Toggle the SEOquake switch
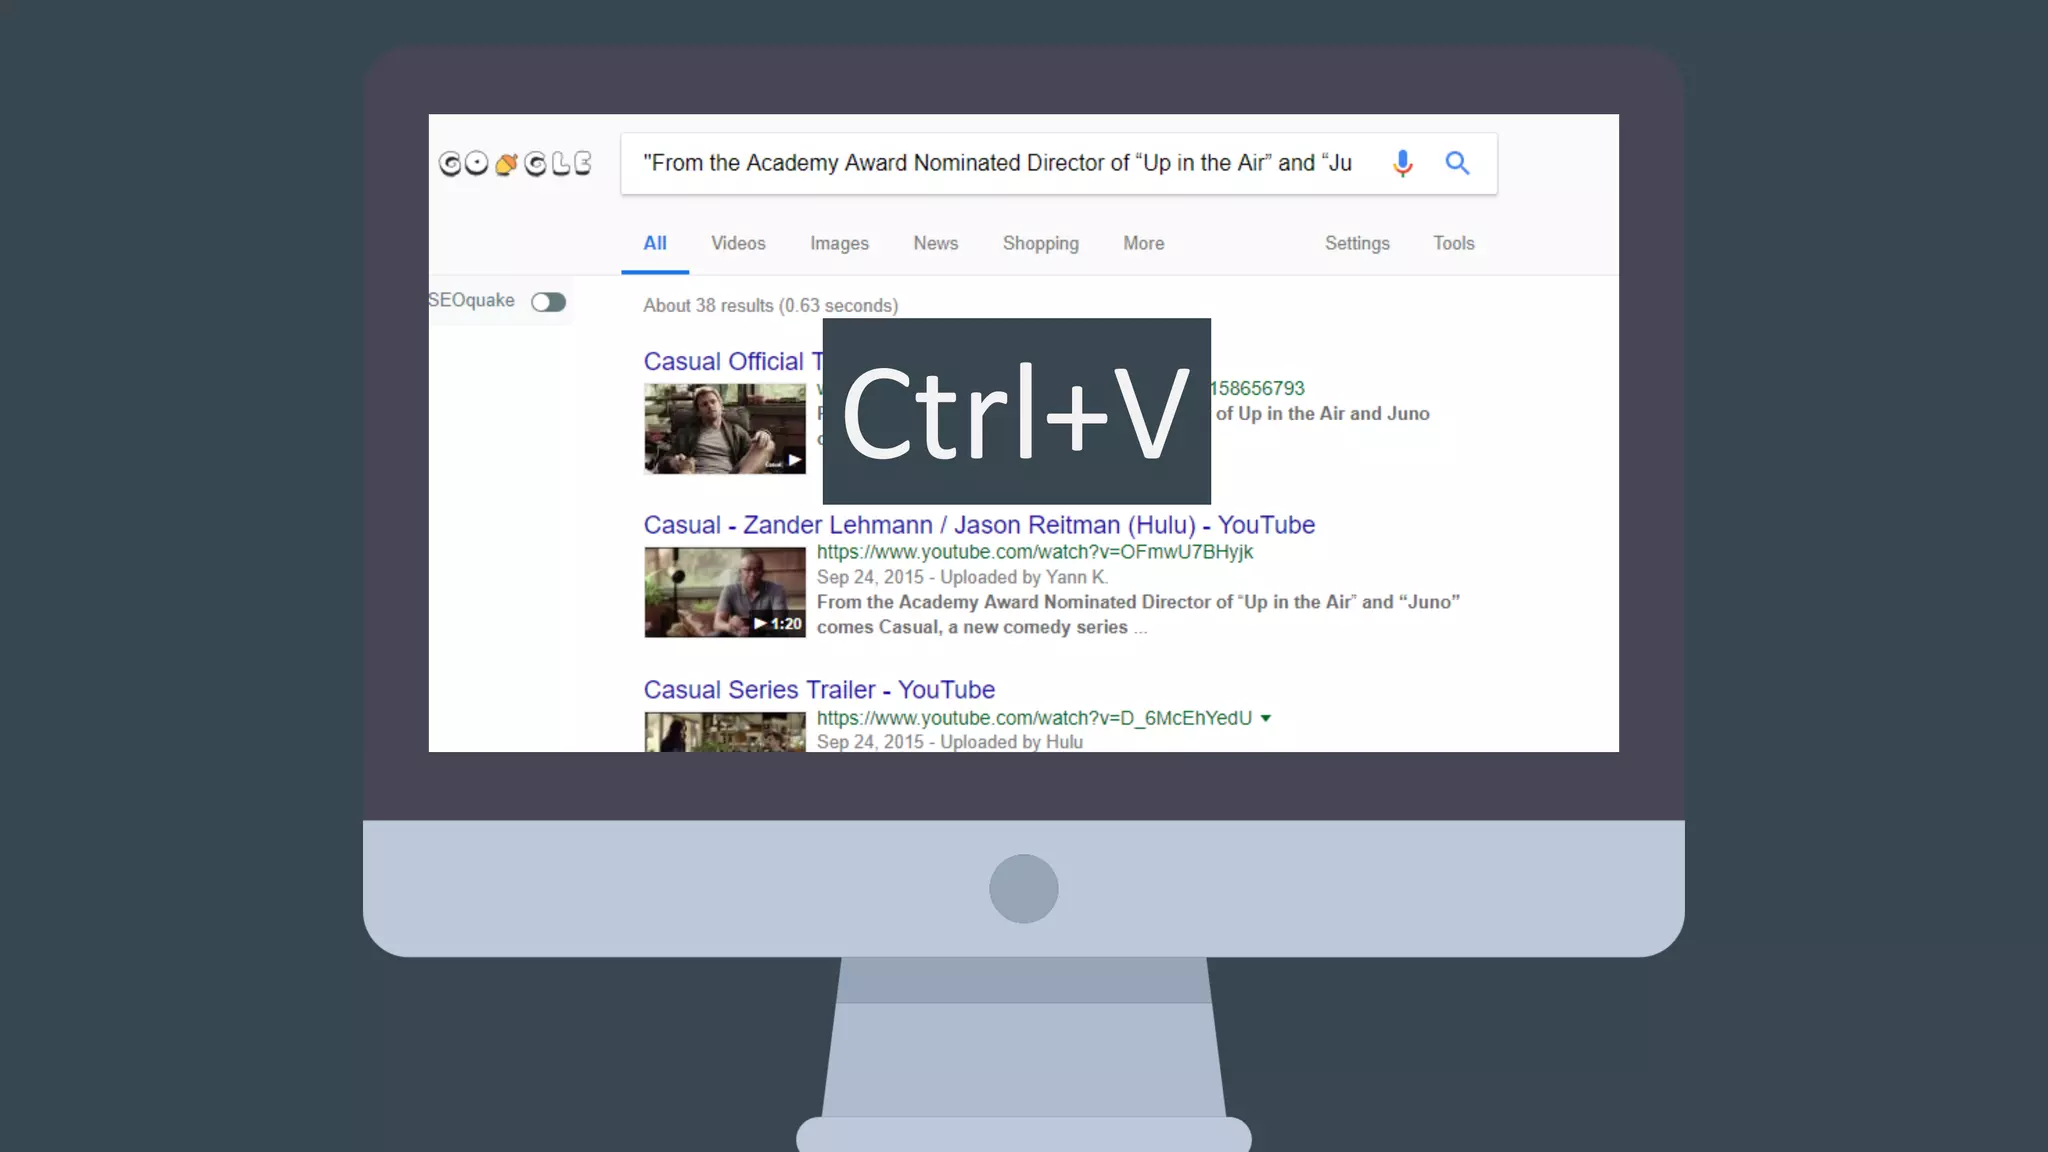2048x1152 pixels. point(548,302)
